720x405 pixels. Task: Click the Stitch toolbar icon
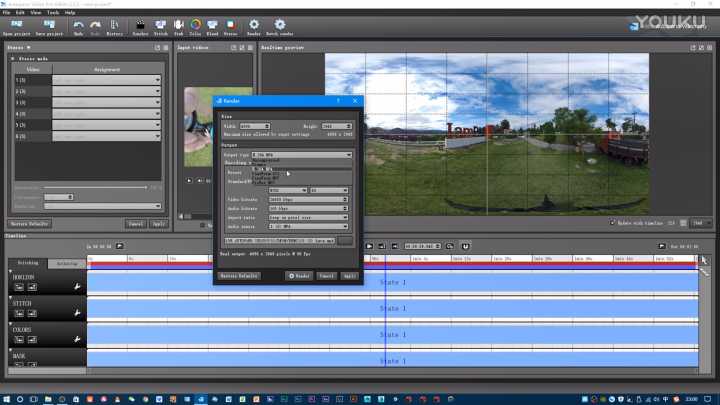[160, 24]
